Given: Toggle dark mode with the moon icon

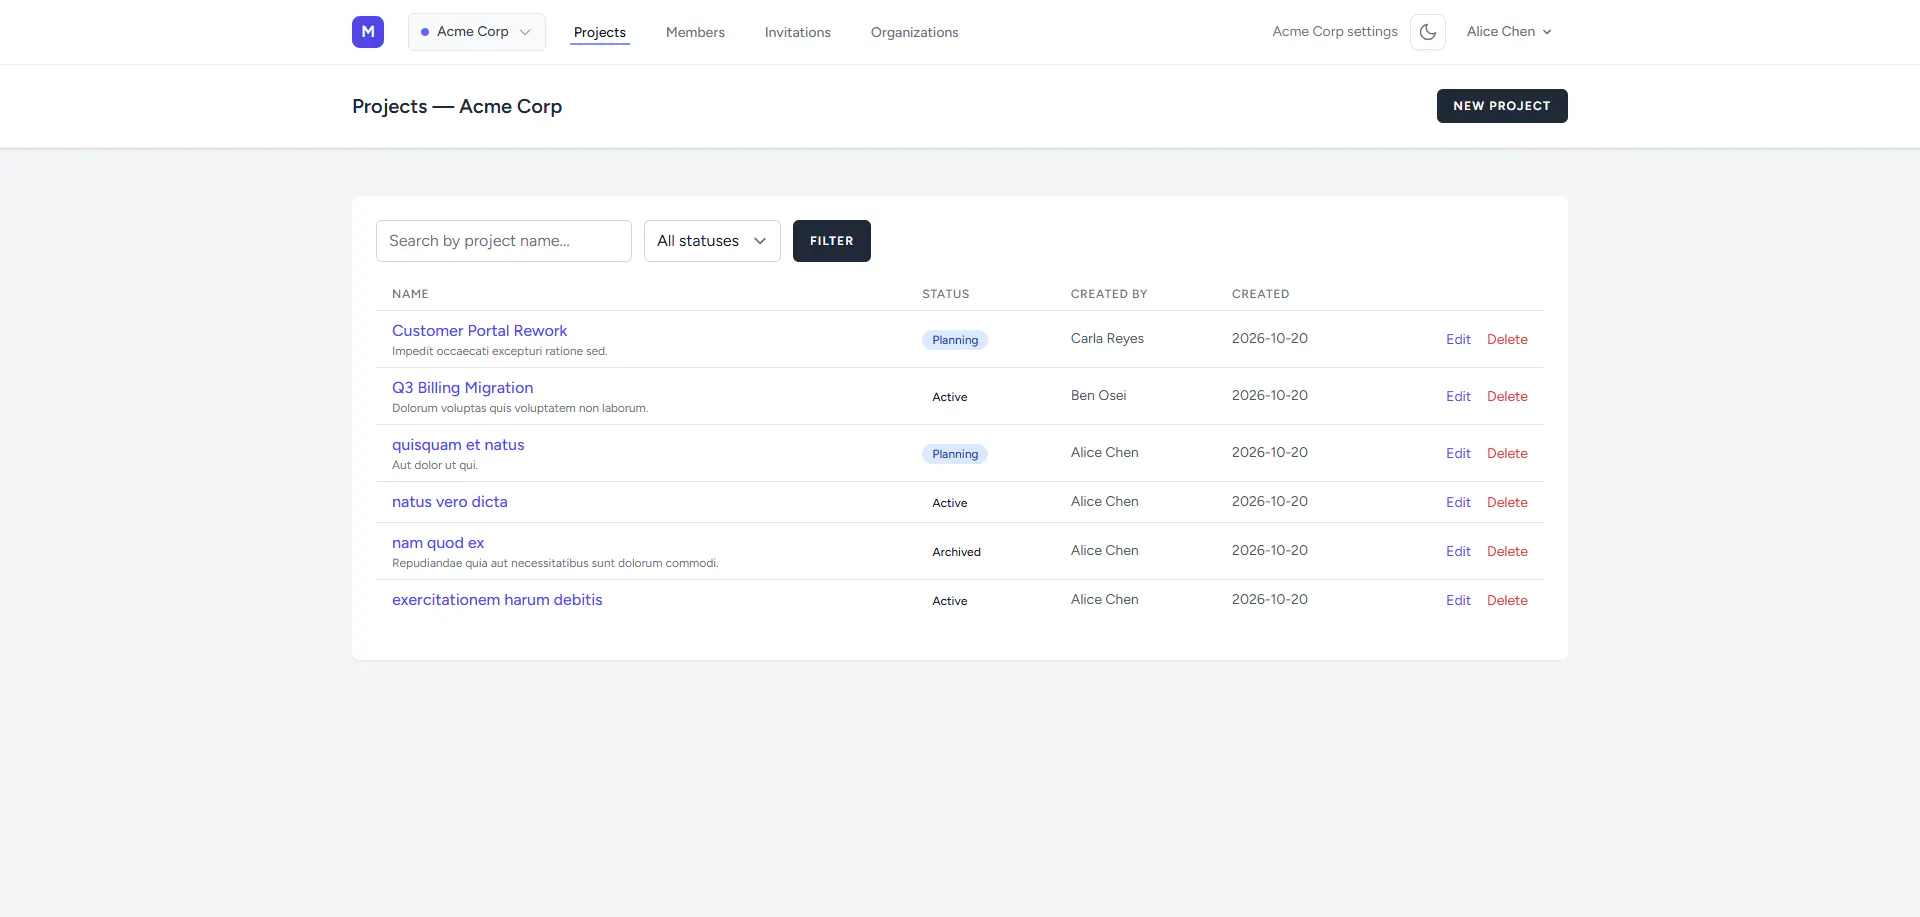Looking at the screenshot, I should 1428,32.
